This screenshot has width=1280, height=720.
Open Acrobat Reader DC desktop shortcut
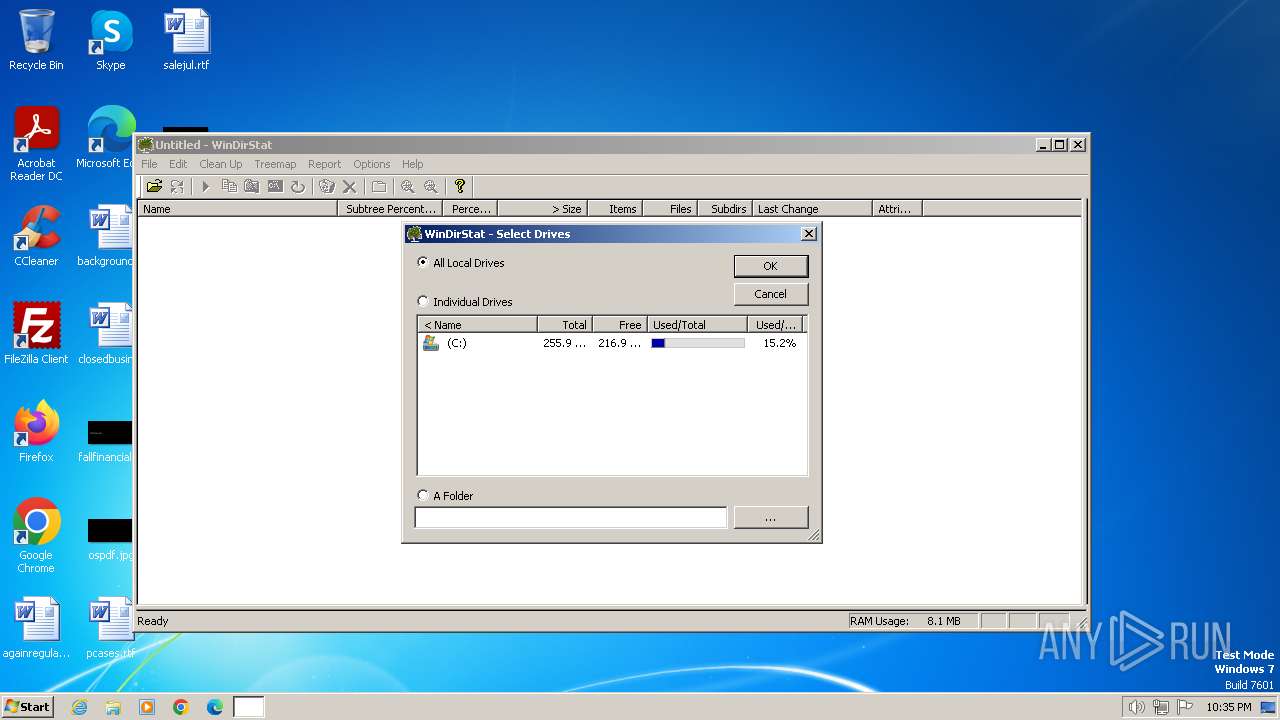pos(36,145)
